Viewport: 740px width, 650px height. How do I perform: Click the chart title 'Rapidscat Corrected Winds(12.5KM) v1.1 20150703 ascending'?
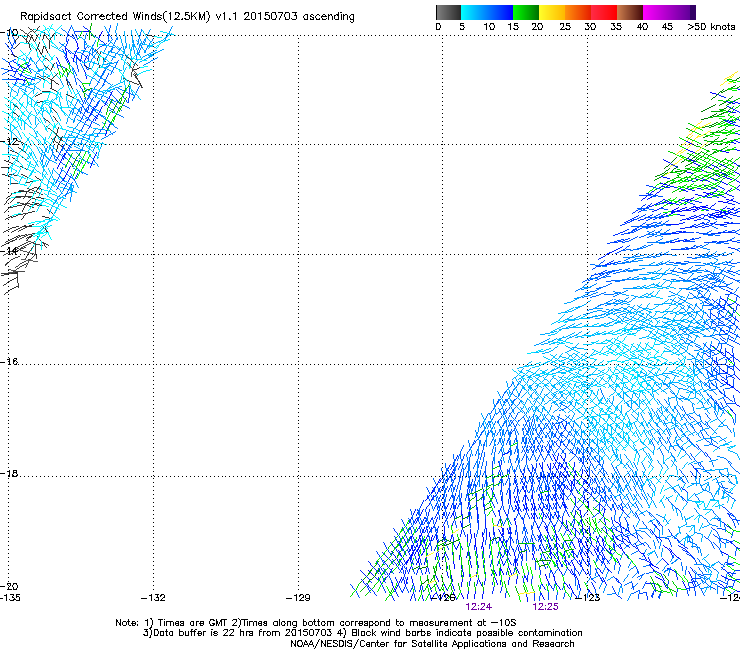click(187, 17)
